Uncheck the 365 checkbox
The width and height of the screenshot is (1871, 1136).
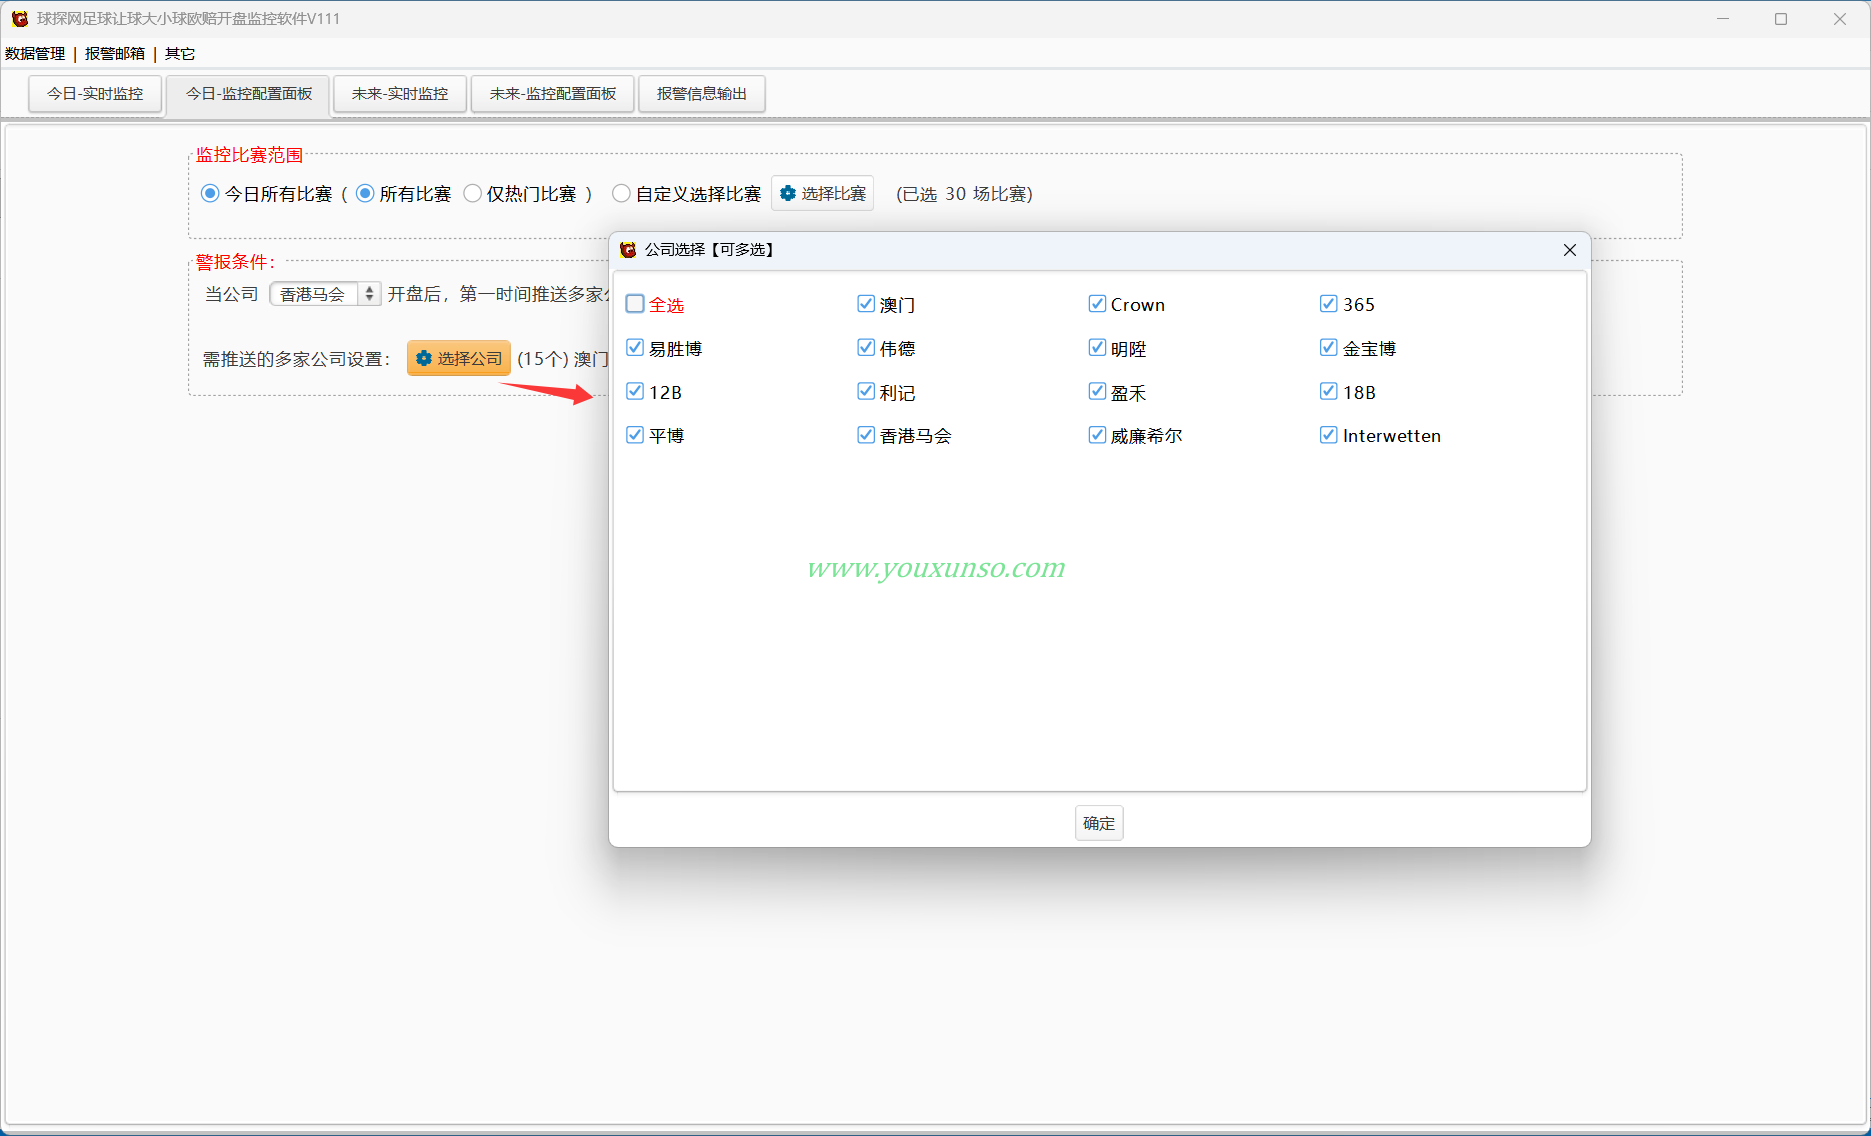(x=1328, y=304)
